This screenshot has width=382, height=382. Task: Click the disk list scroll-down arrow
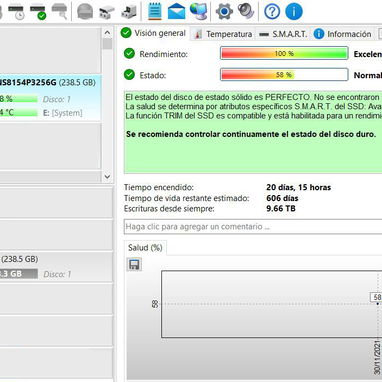click(x=107, y=176)
